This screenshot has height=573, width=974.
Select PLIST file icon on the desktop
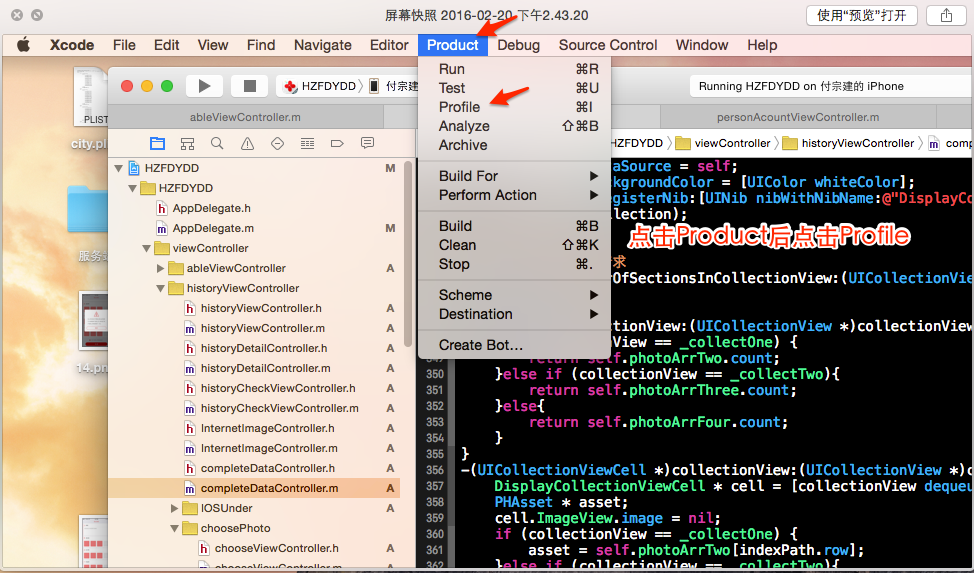(x=92, y=96)
